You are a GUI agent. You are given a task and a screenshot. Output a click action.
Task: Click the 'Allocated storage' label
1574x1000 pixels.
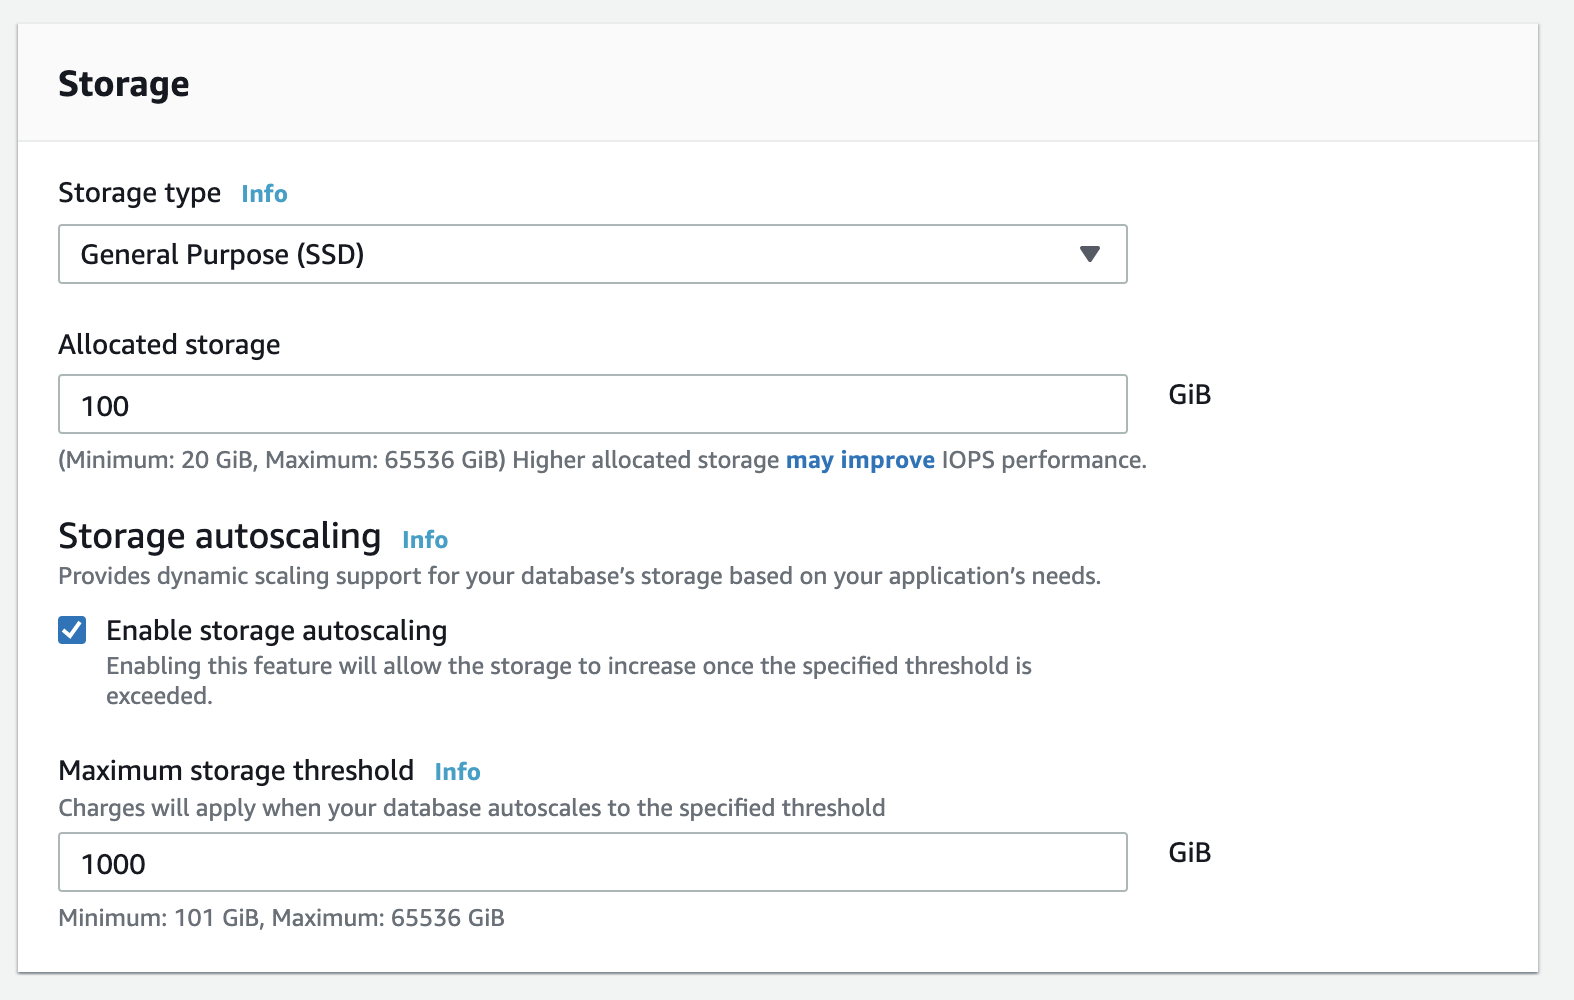tap(169, 344)
